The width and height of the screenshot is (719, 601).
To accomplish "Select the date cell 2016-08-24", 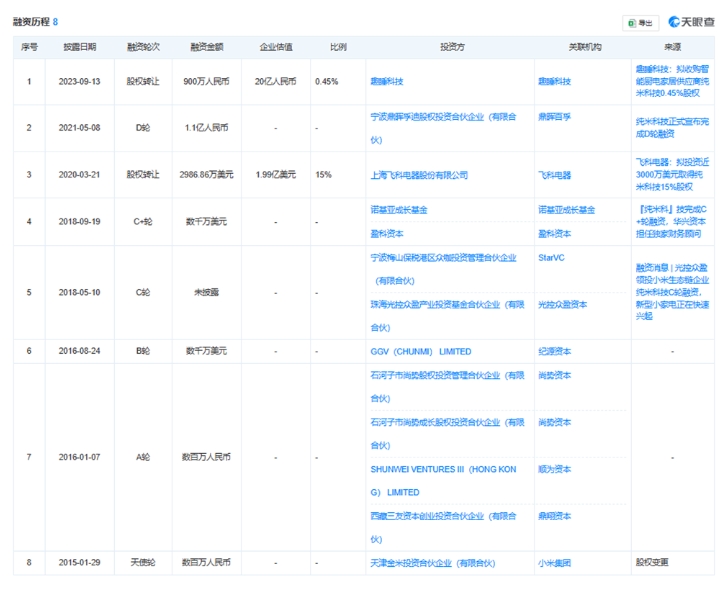I will click(79, 351).
